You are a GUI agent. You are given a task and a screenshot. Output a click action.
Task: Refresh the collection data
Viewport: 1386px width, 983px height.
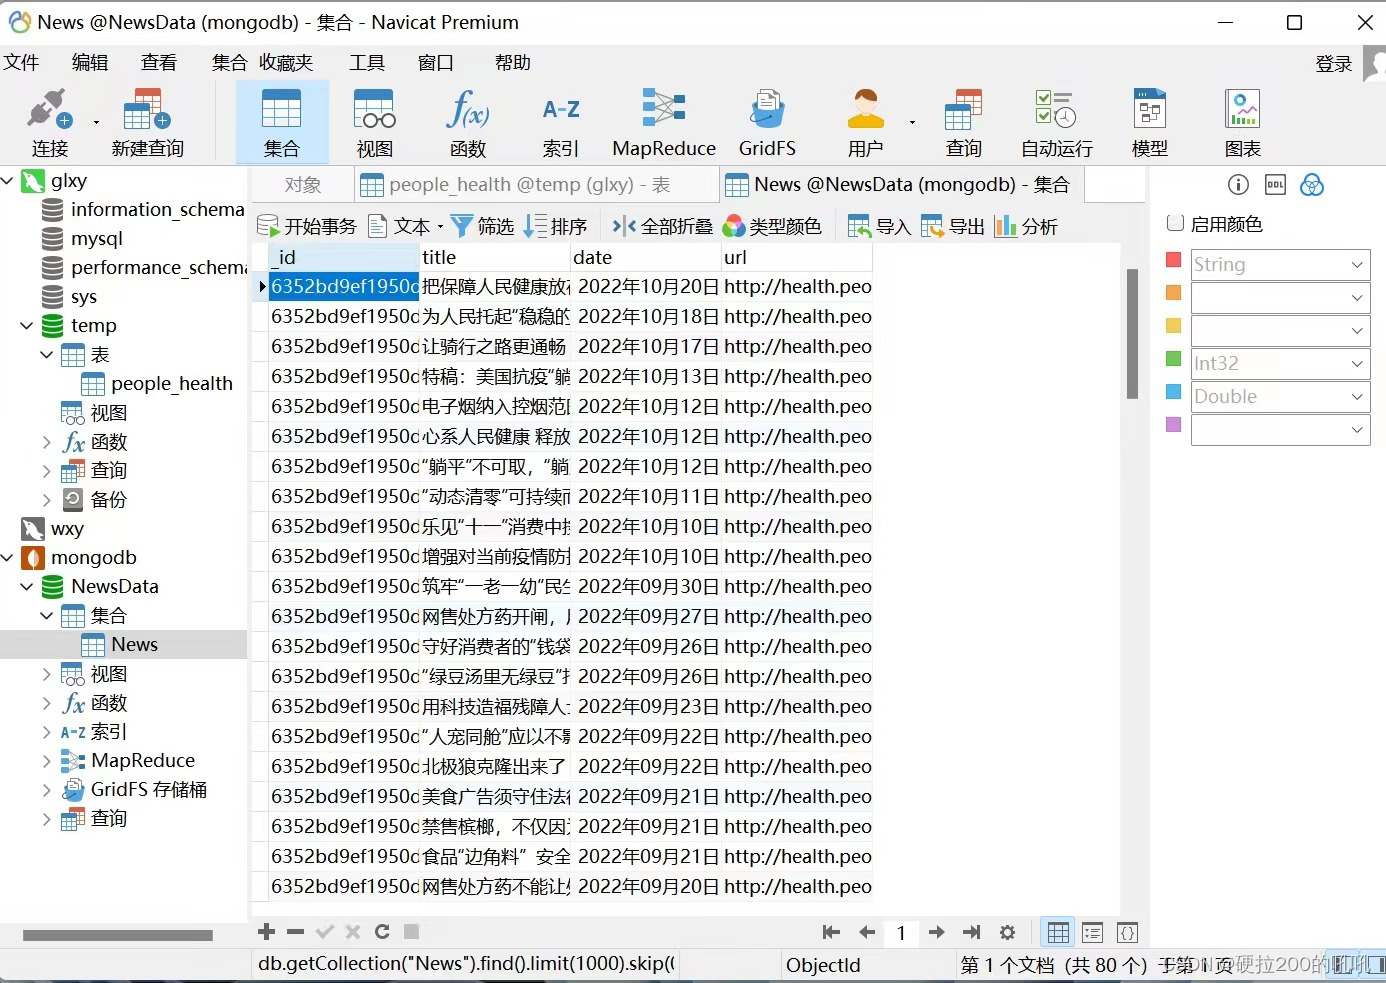(382, 932)
